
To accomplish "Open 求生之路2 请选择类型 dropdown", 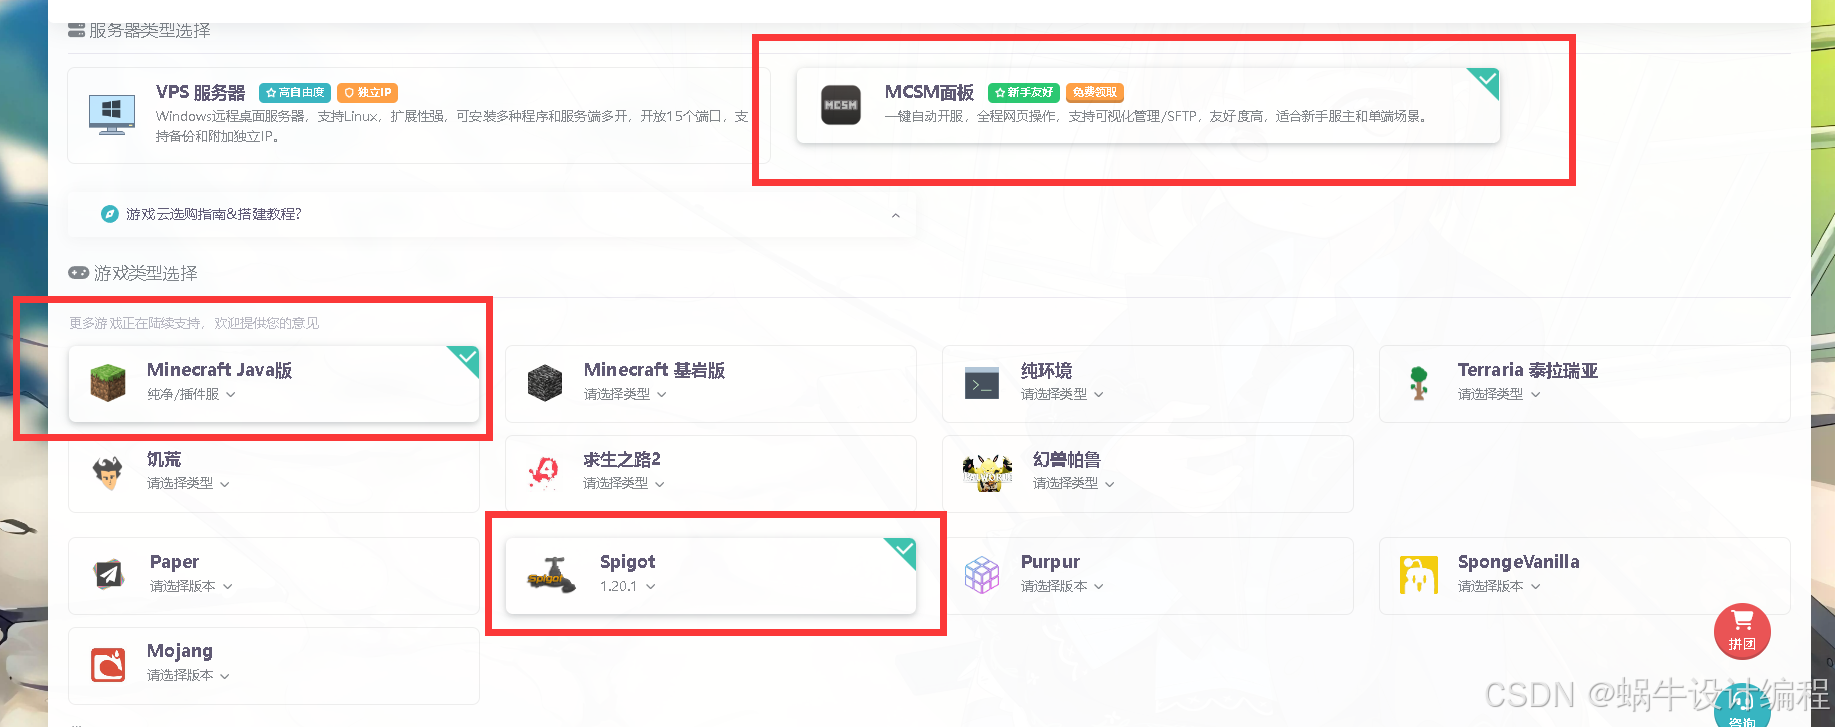I will (x=624, y=483).
